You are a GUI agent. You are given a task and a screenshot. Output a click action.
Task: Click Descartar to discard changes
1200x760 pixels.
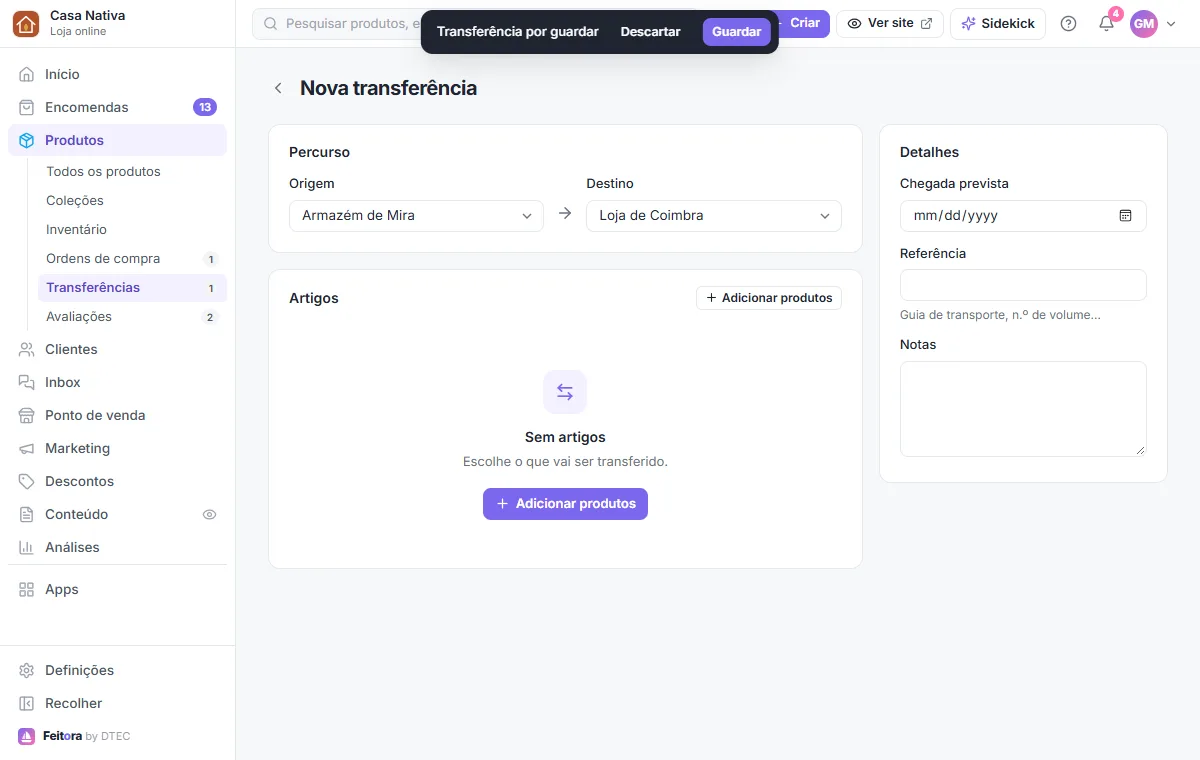point(650,32)
